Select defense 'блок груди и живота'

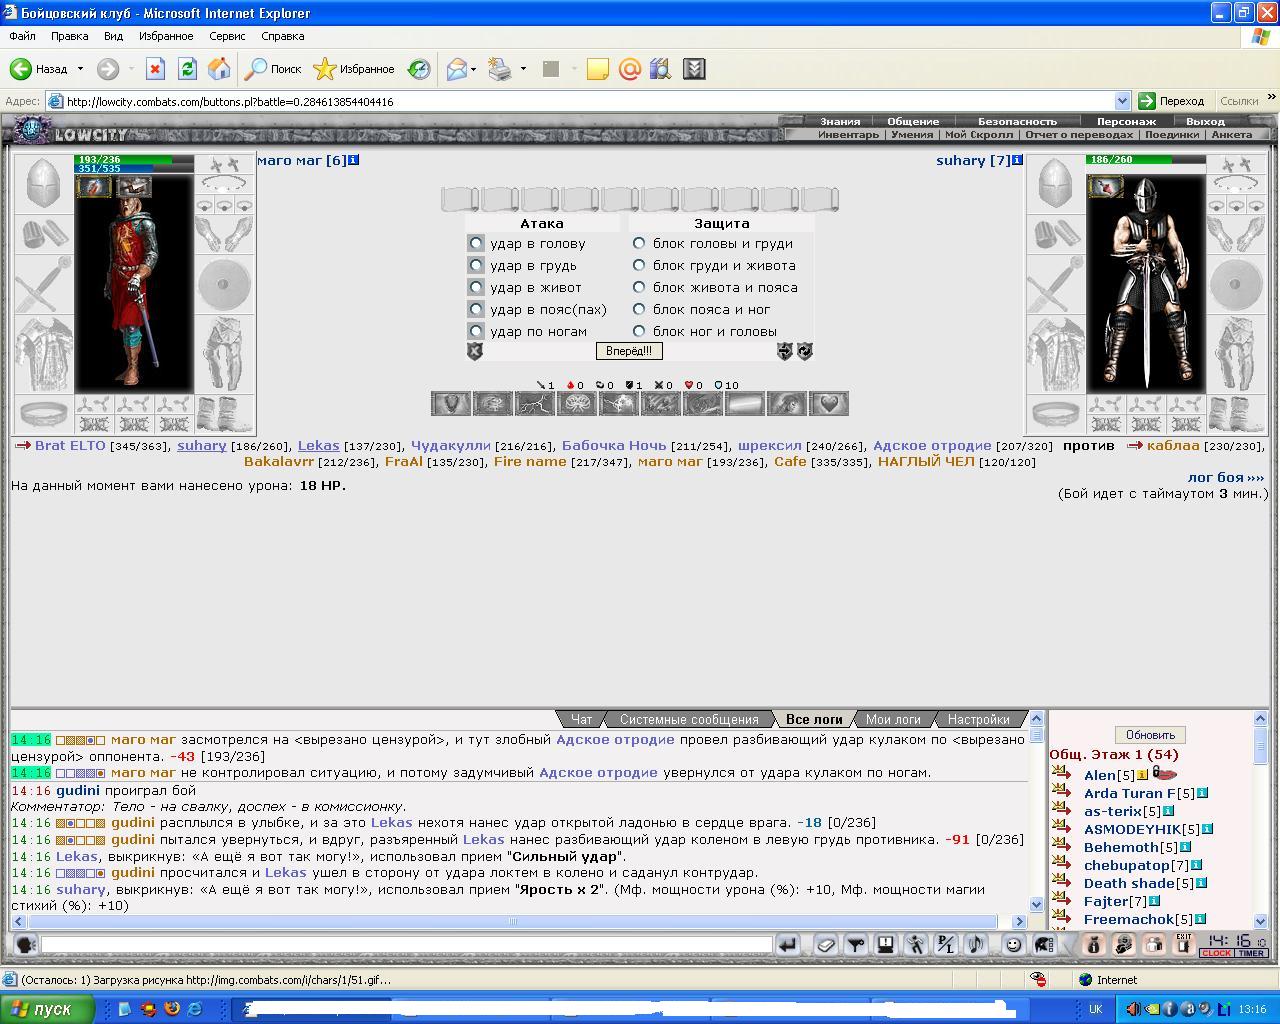639,265
